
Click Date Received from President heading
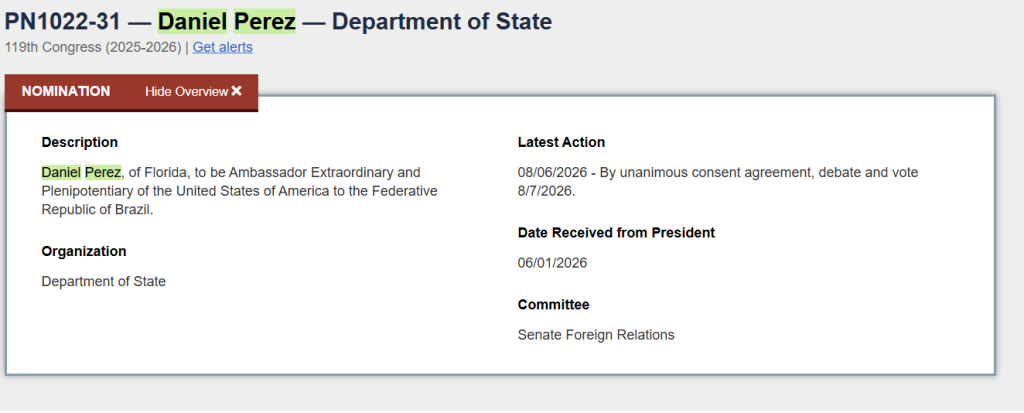pos(616,233)
